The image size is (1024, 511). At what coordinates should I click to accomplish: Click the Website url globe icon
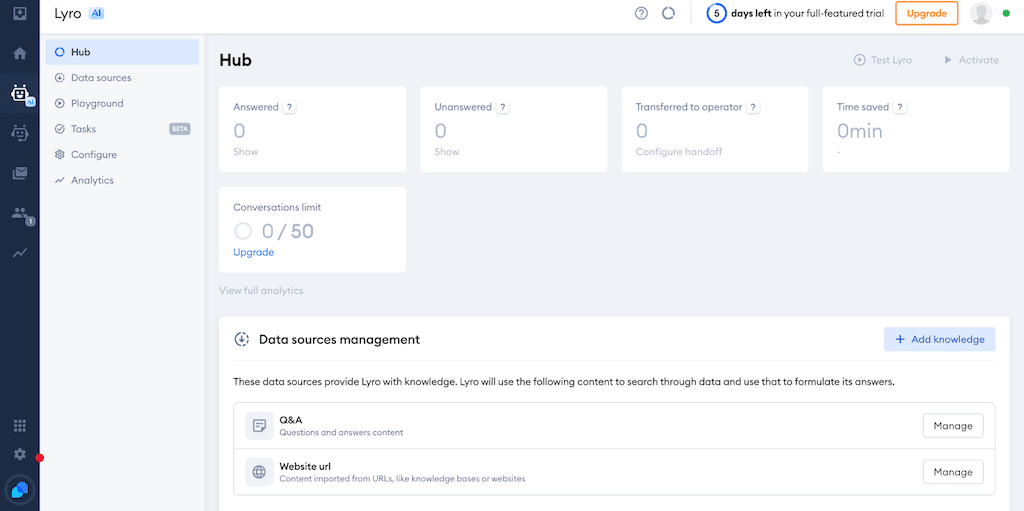point(259,472)
